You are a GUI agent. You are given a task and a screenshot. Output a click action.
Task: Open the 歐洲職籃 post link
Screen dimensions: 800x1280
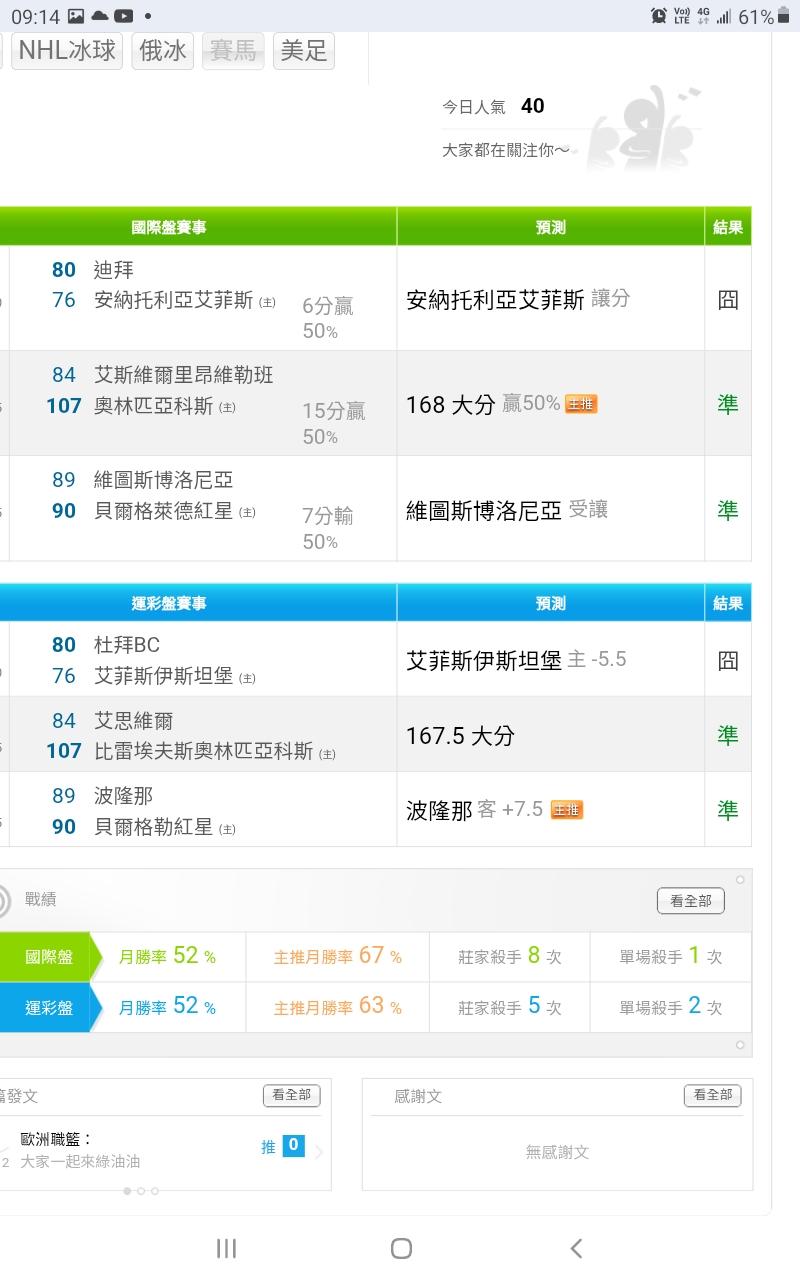click(57, 1138)
